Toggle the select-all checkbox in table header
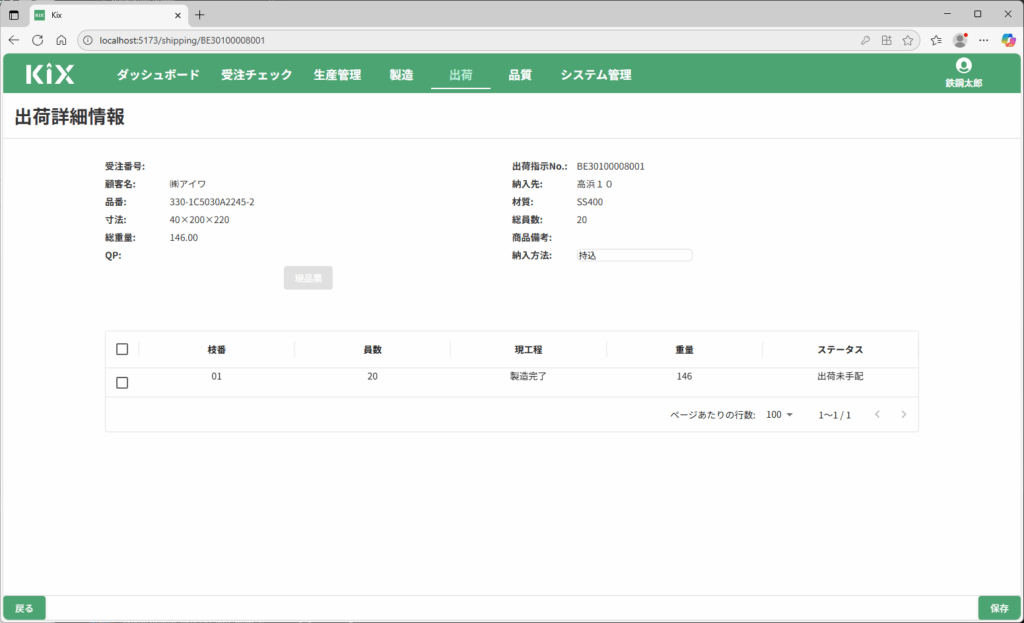Screen dimensions: 1024x623 pos(122,349)
